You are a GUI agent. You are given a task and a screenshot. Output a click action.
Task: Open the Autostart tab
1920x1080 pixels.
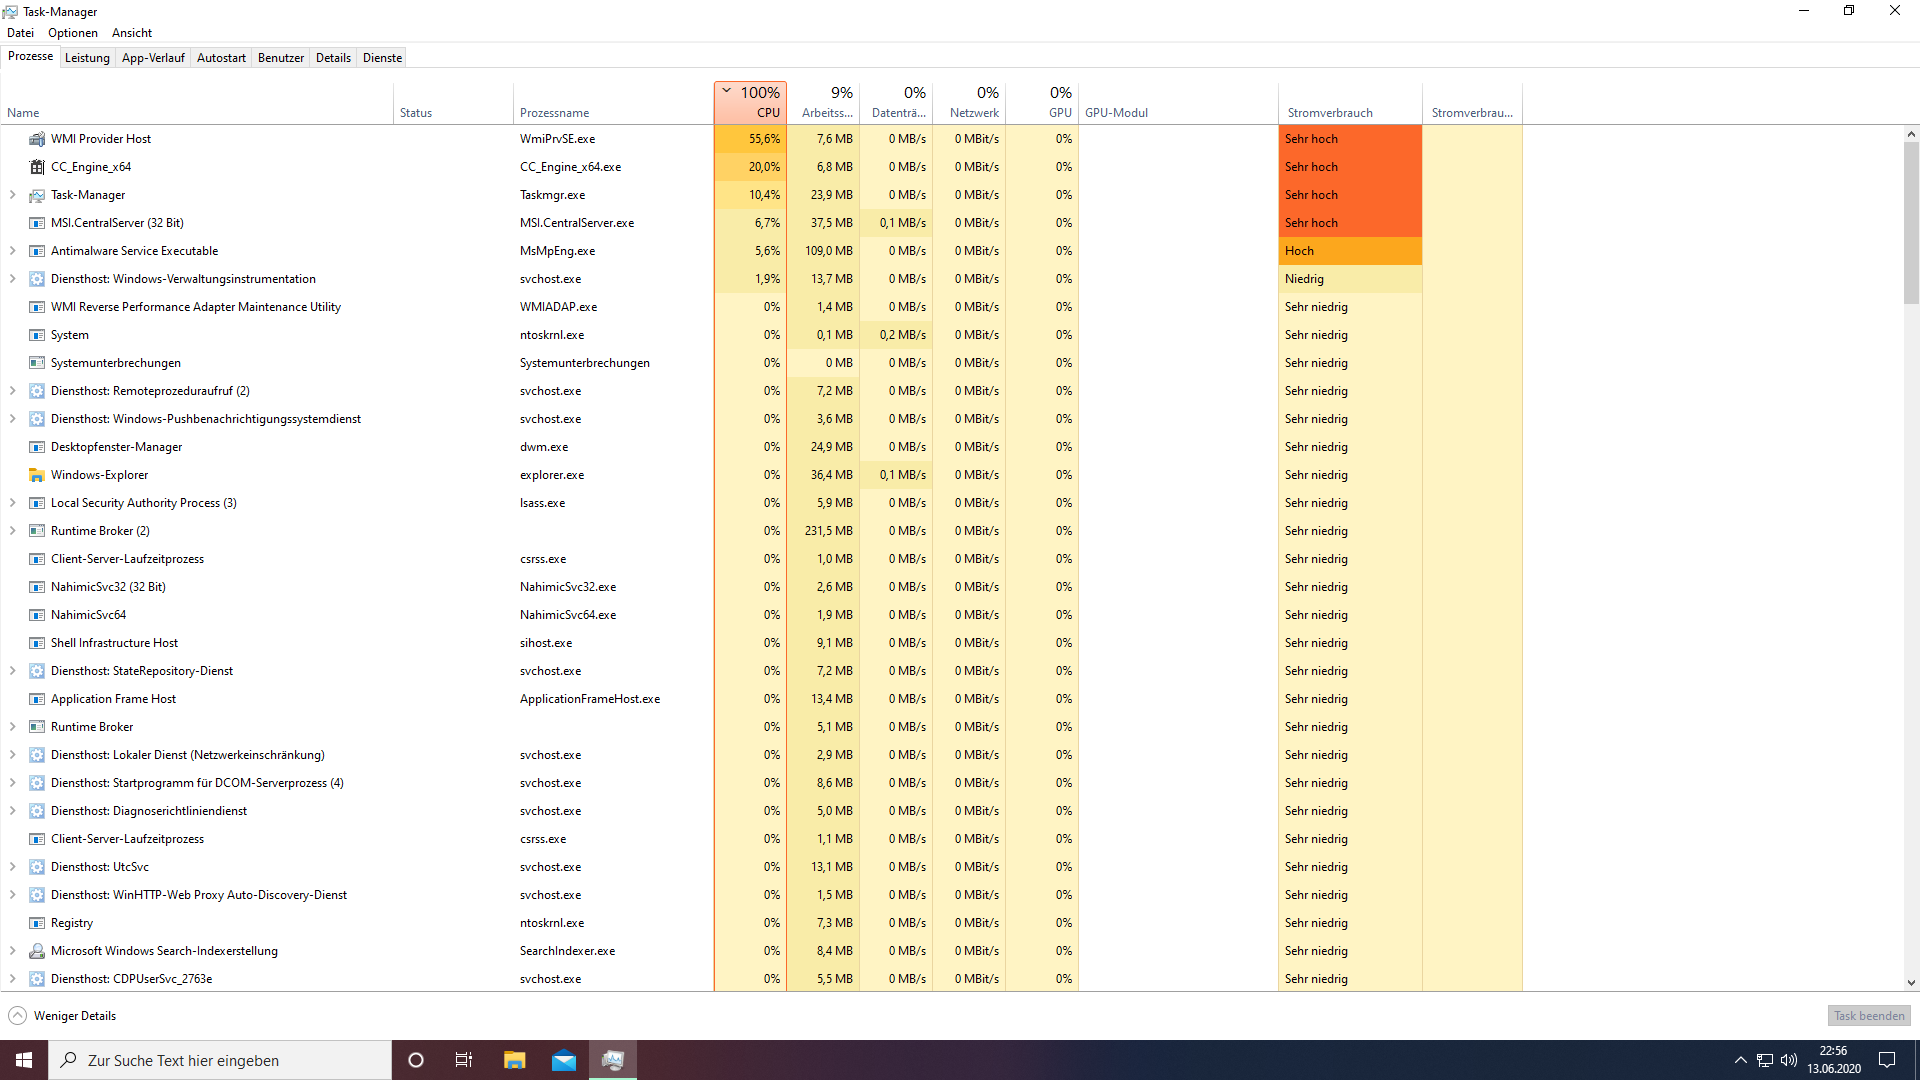[221, 58]
